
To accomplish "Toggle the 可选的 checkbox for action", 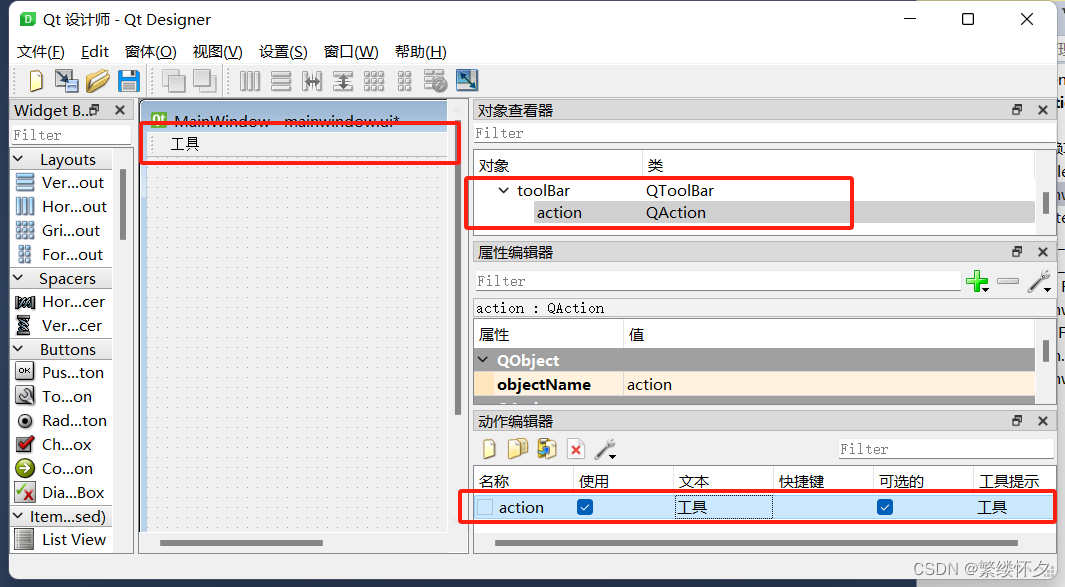I will [x=884, y=507].
